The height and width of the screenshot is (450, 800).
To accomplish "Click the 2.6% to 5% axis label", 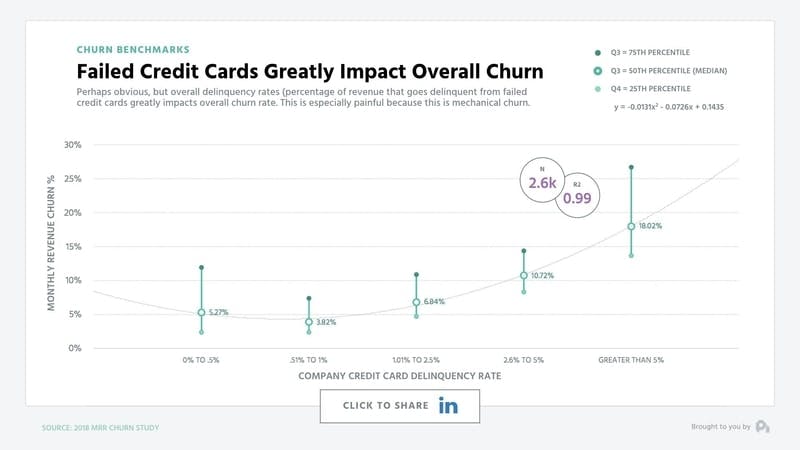I will coord(523,358).
